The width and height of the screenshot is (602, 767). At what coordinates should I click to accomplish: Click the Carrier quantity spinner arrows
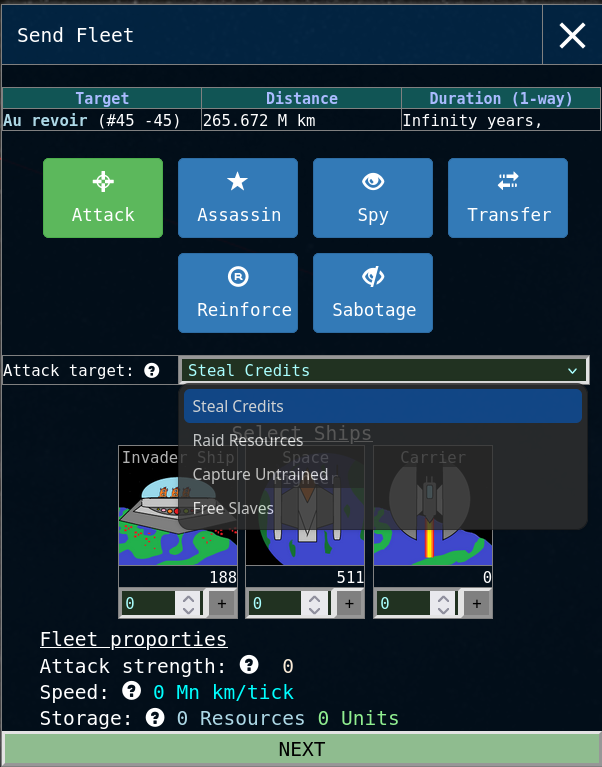(x=443, y=603)
